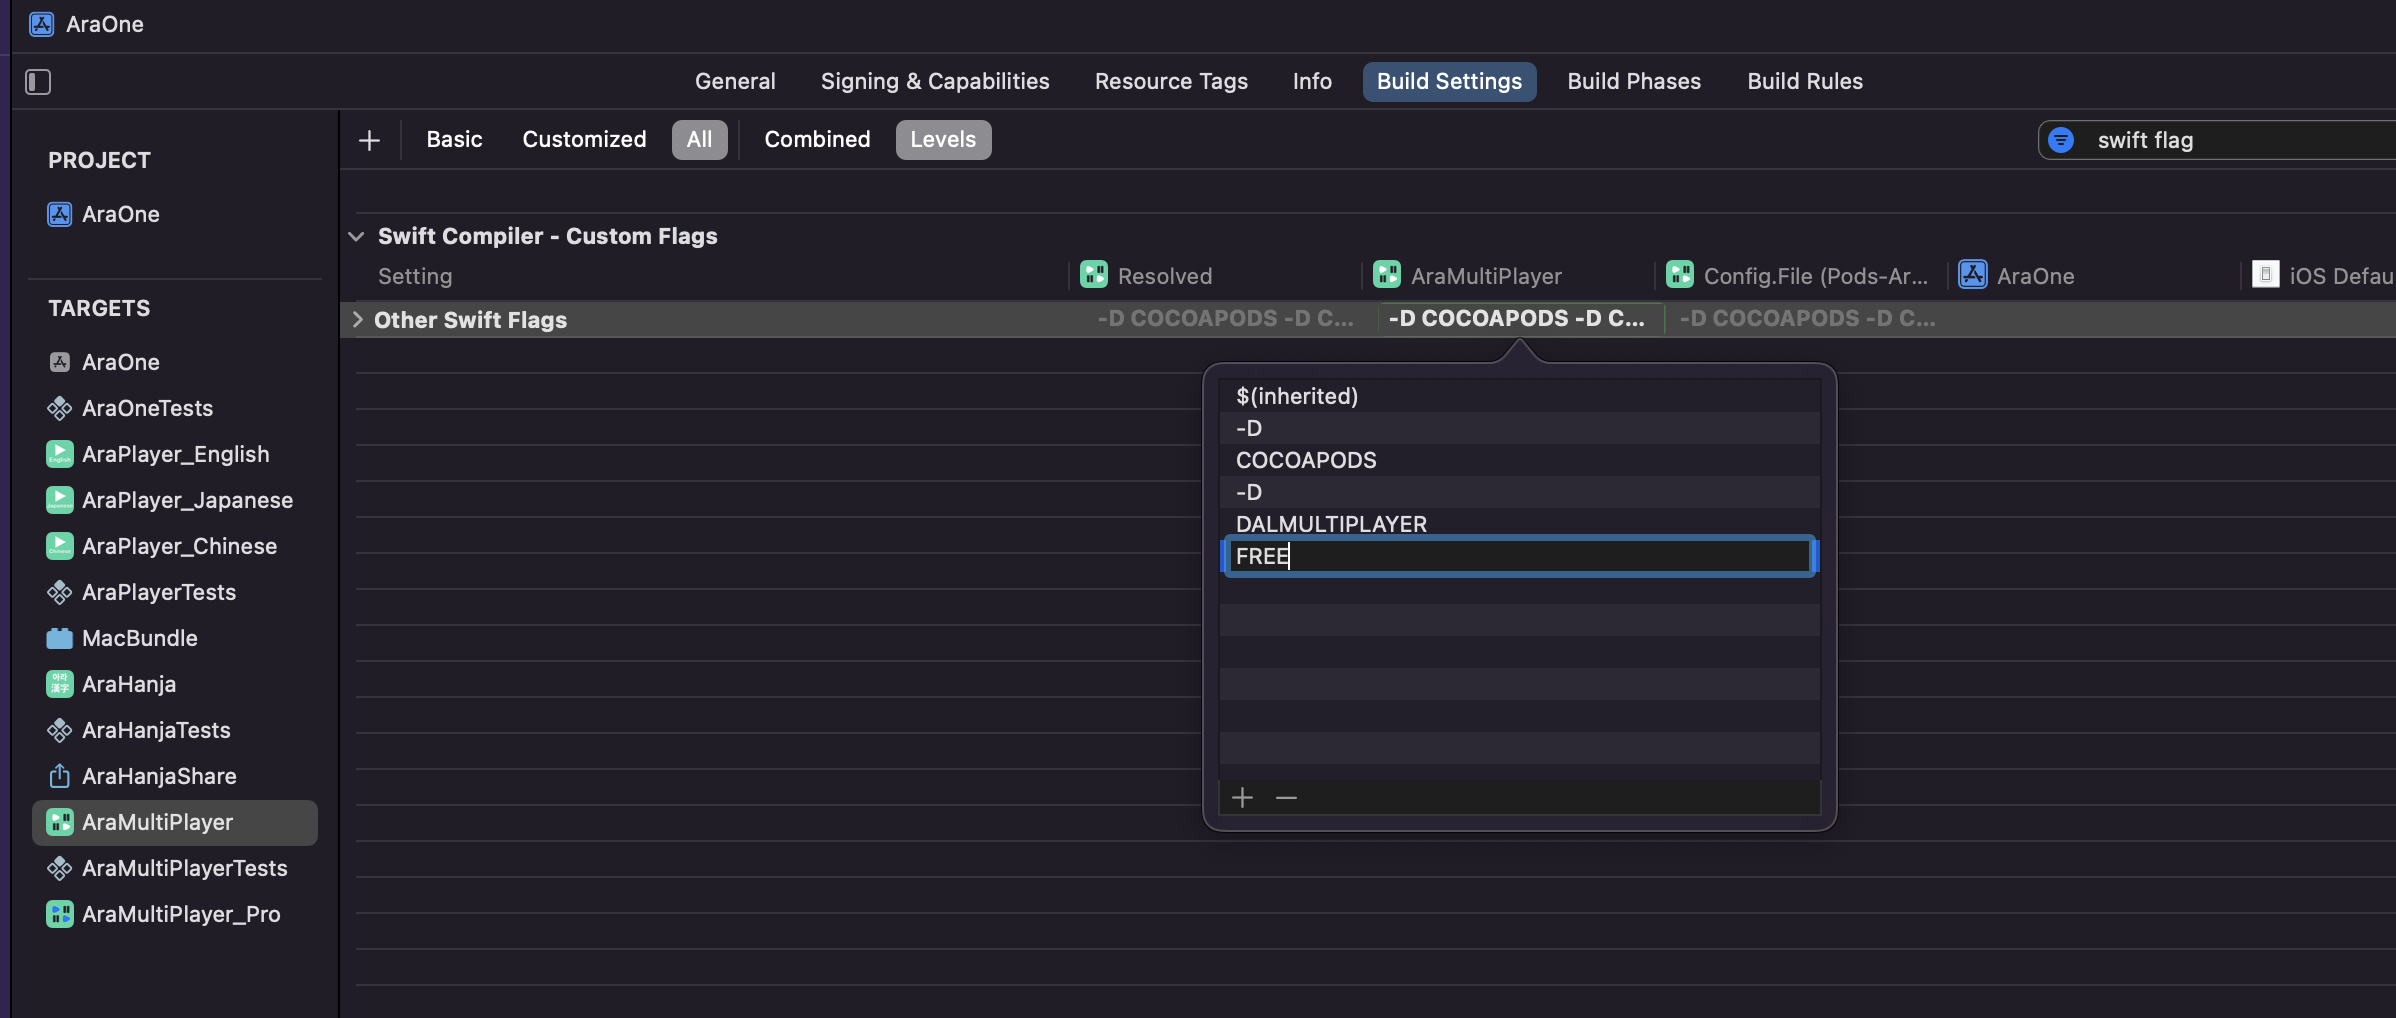Viewport: 2396px width, 1018px height.
Task: Open the General tab
Action: coord(735,81)
